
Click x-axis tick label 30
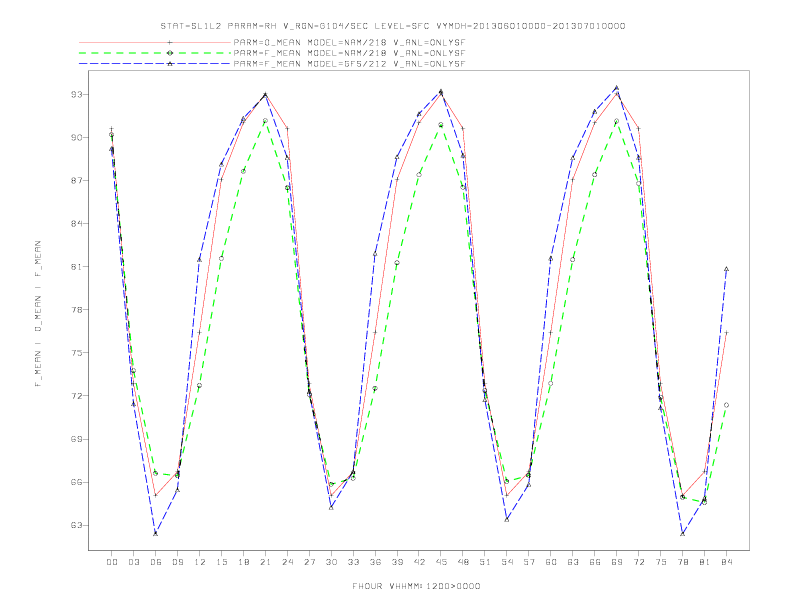pos(331,562)
